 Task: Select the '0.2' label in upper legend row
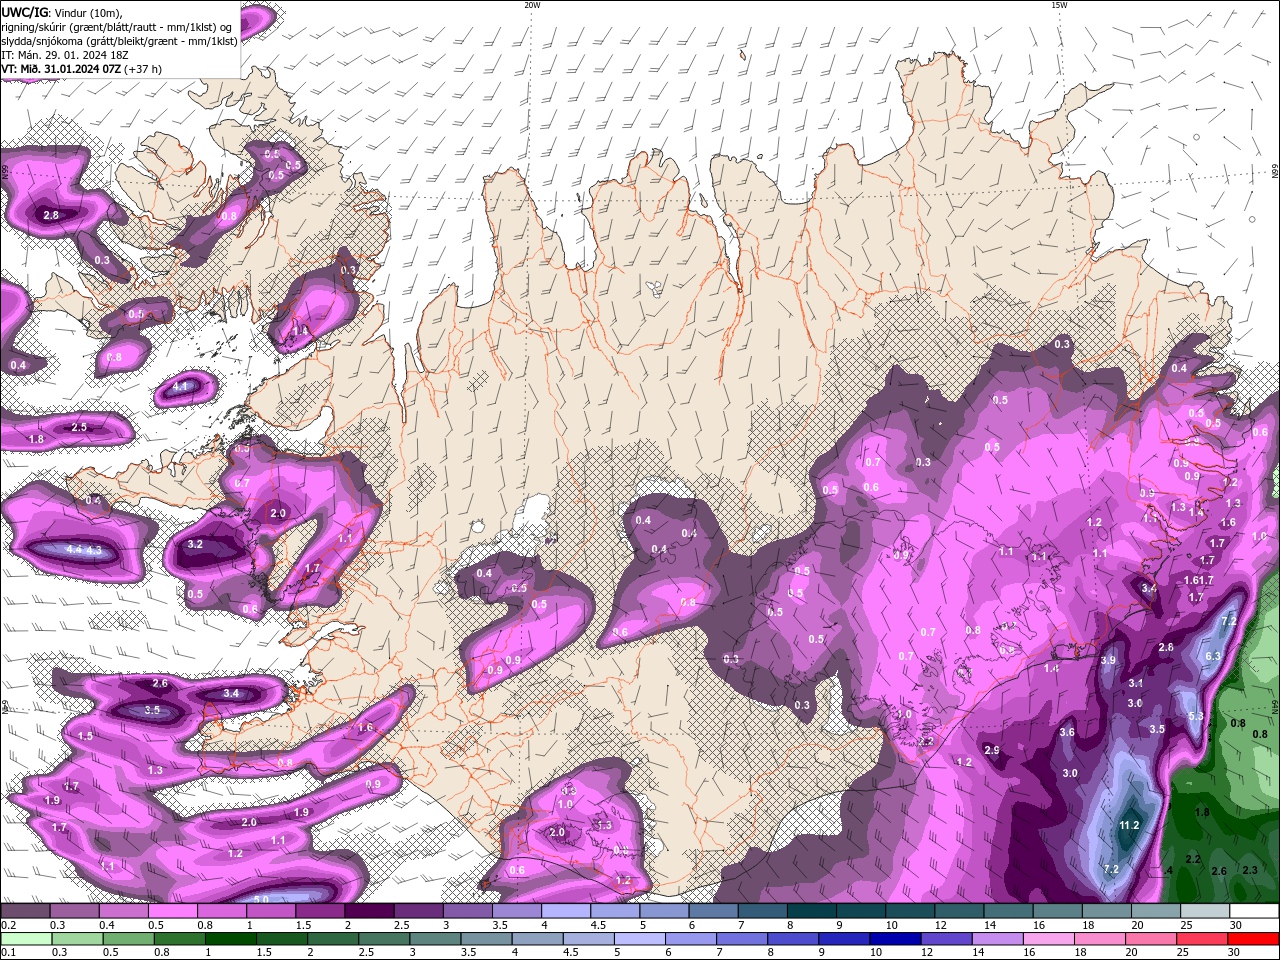point(9,925)
